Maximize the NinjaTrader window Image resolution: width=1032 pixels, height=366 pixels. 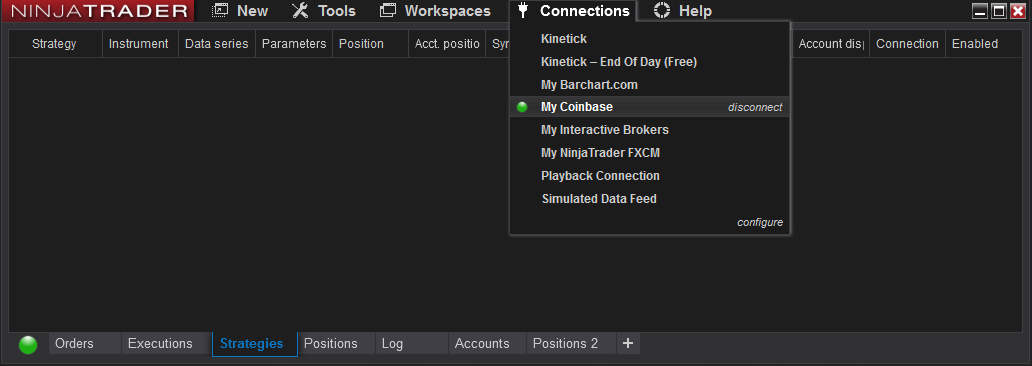999,11
